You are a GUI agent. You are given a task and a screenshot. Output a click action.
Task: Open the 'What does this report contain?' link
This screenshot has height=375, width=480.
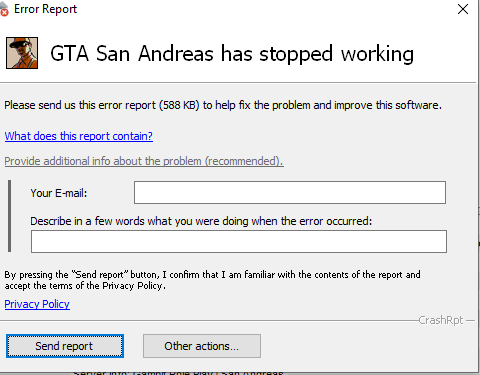79,136
